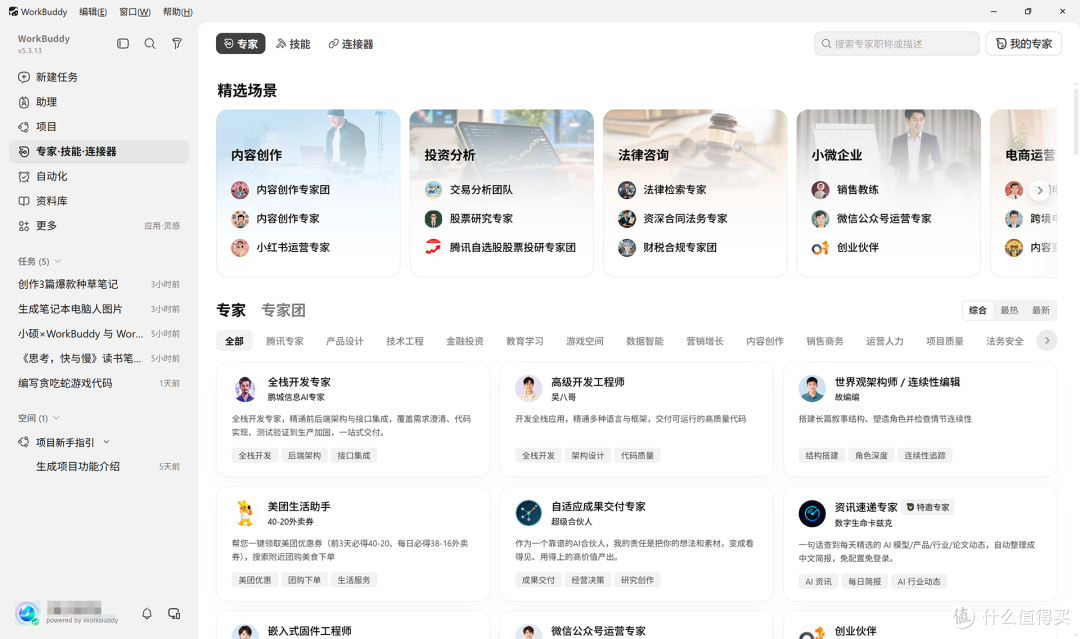Screen dimensions: 1080x639
Task: Collapse the 空间 (1) section
Action: click(56, 418)
